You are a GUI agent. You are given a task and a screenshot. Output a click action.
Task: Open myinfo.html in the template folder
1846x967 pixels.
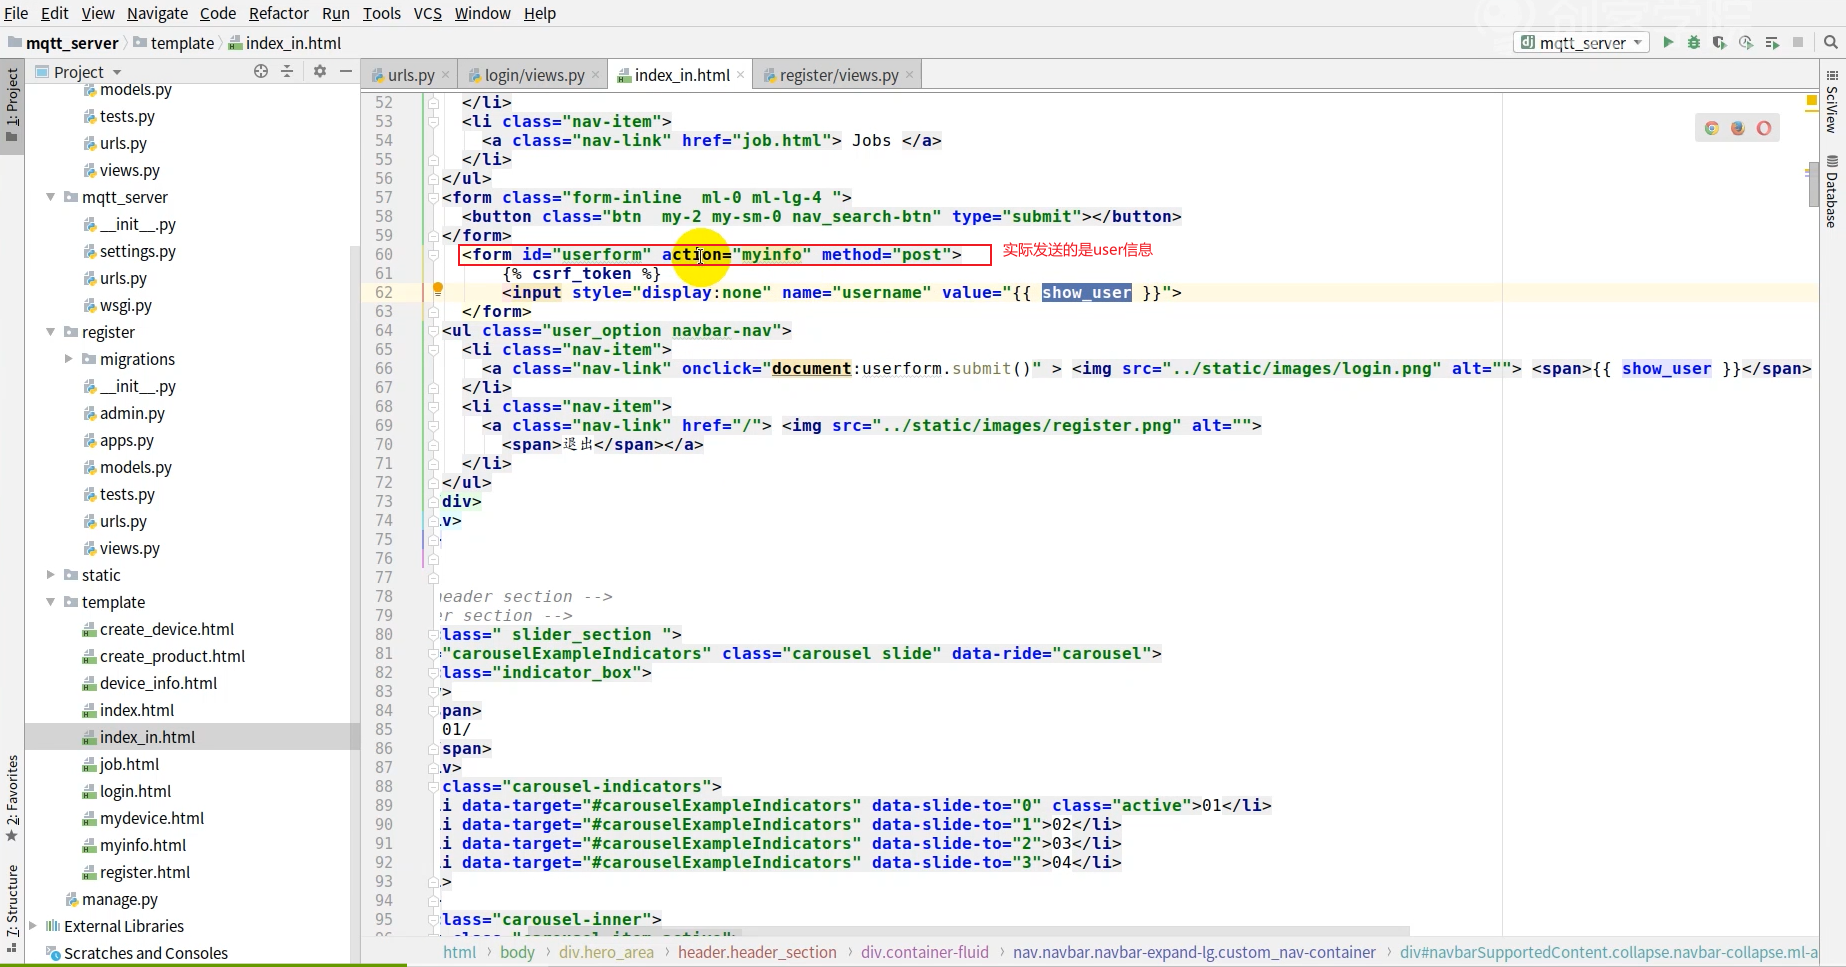143,845
